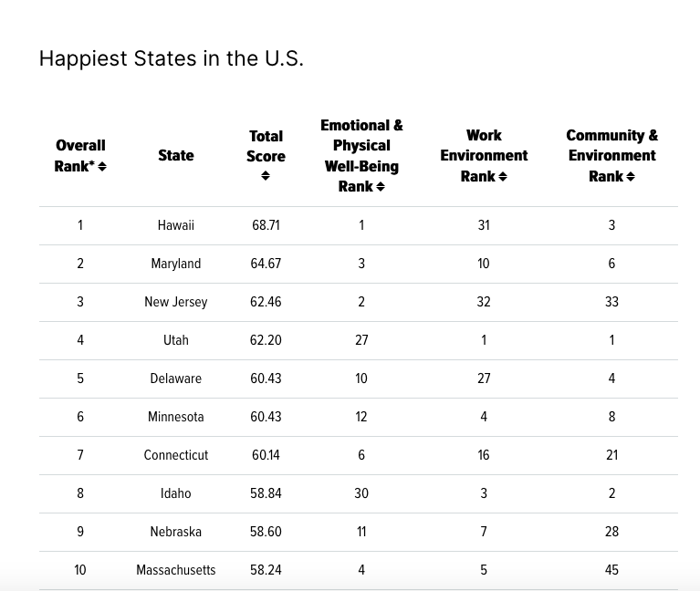
Task: Click Hawaii's total score 68.71
Action: [x=266, y=225]
